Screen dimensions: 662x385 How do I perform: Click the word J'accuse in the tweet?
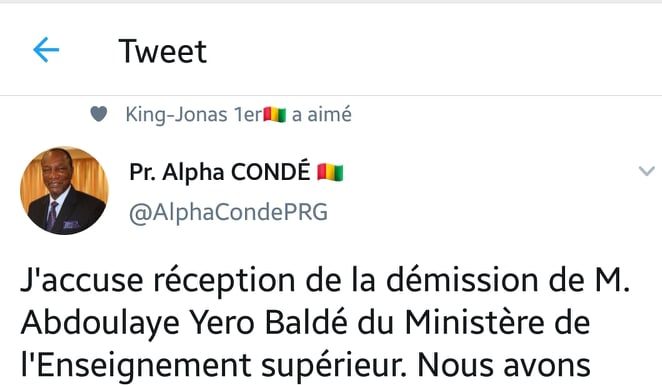[x=81, y=280]
